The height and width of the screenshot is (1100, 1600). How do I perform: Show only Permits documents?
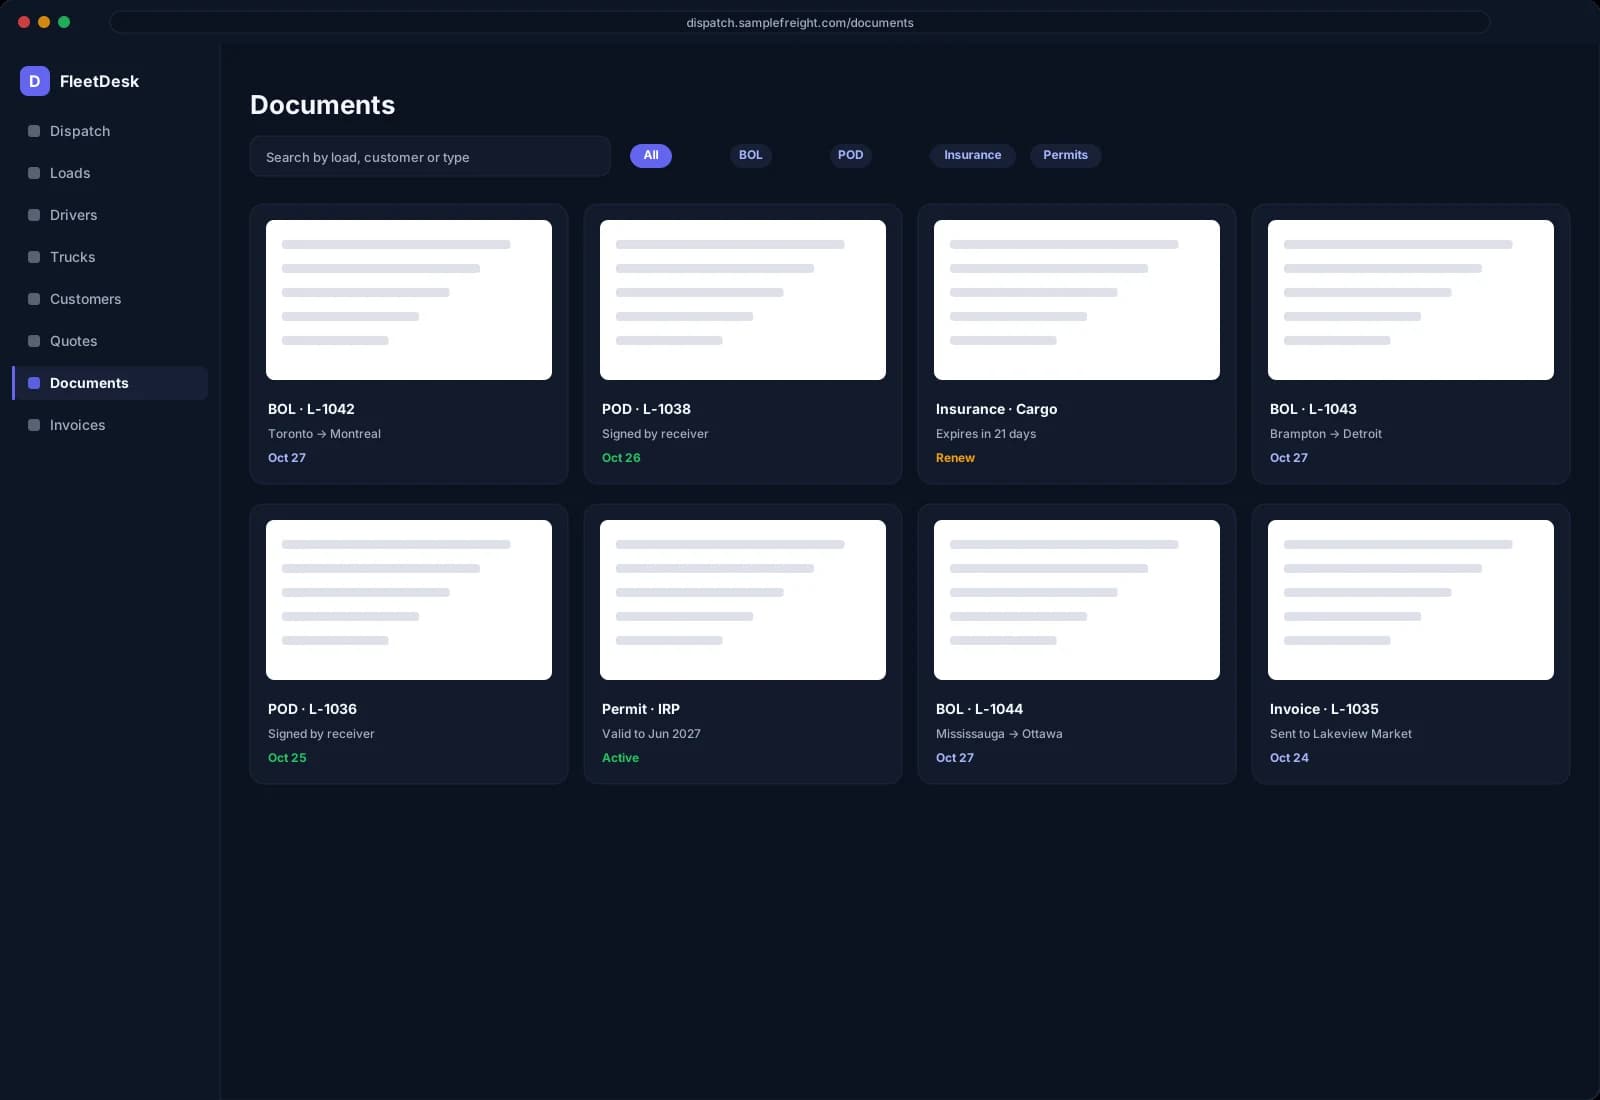click(x=1065, y=155)
